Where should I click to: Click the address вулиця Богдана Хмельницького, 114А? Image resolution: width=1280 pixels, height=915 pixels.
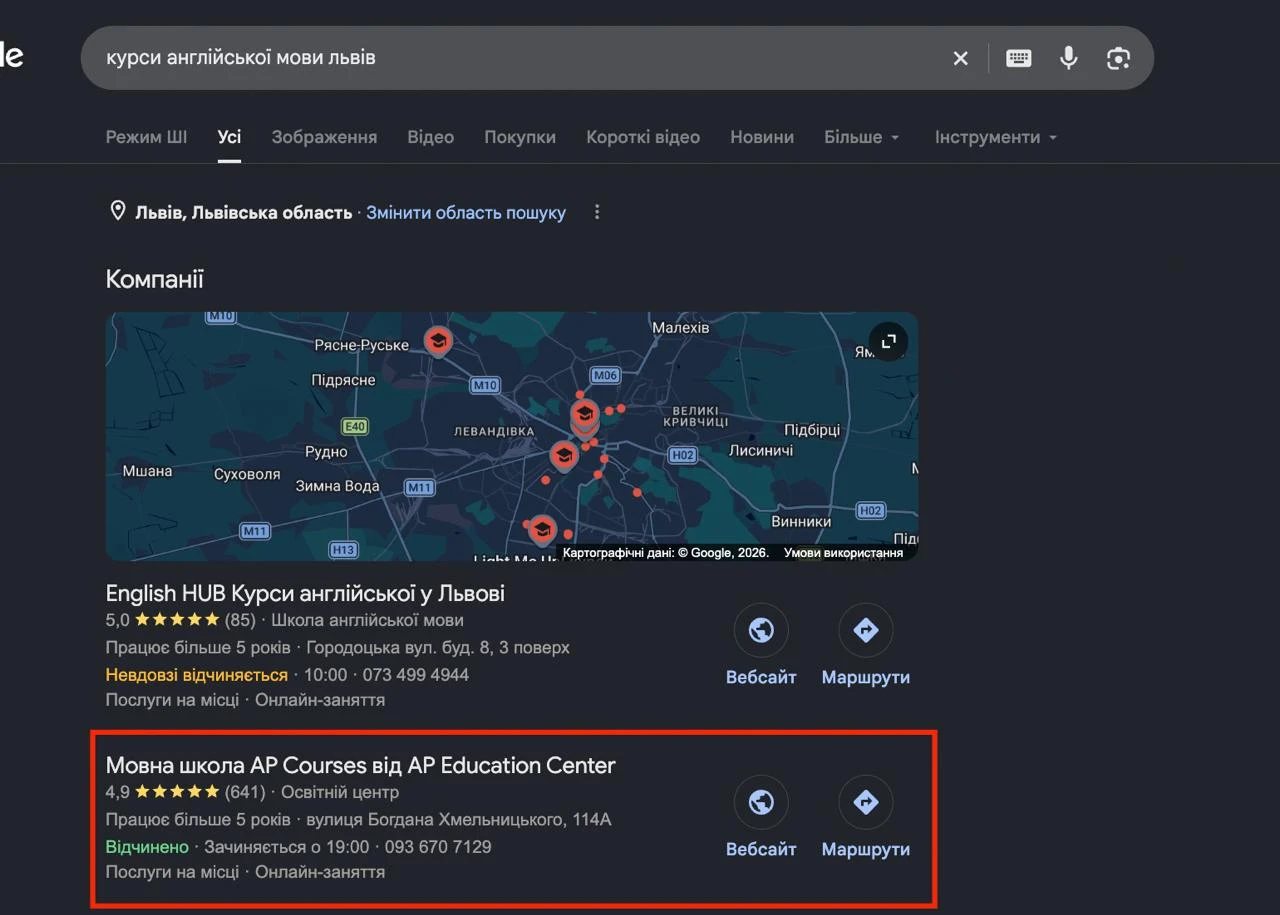coord(459,820)
